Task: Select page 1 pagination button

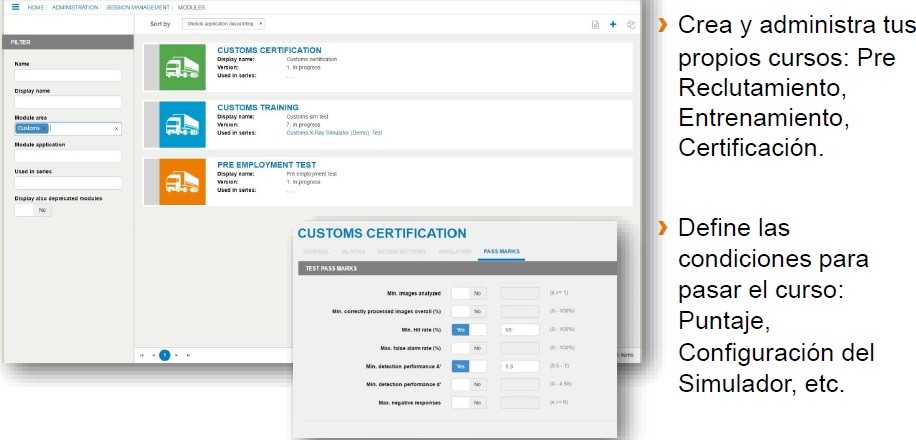Action: click(165, 355)
